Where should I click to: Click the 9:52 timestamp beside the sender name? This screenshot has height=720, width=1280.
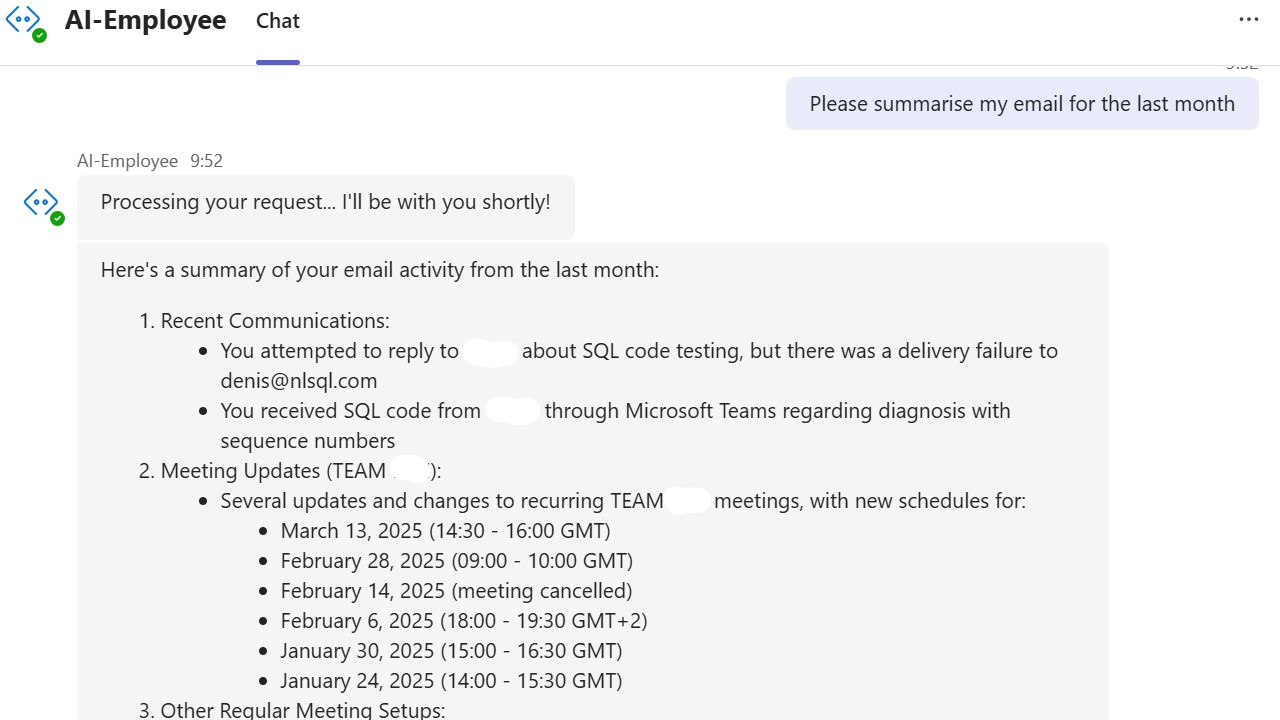[207, 161]
